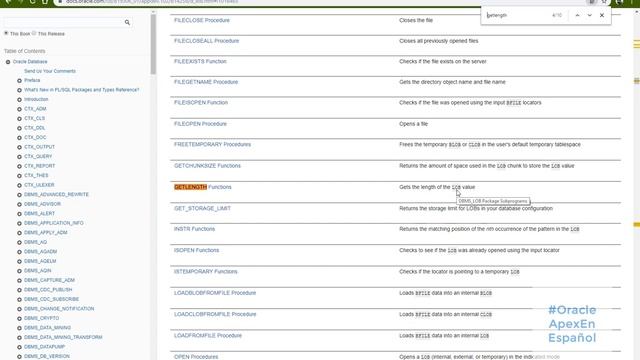Open the CTX_THES contents entry
This screenshot has width=640, height=360.
click(x=36, y=176)
